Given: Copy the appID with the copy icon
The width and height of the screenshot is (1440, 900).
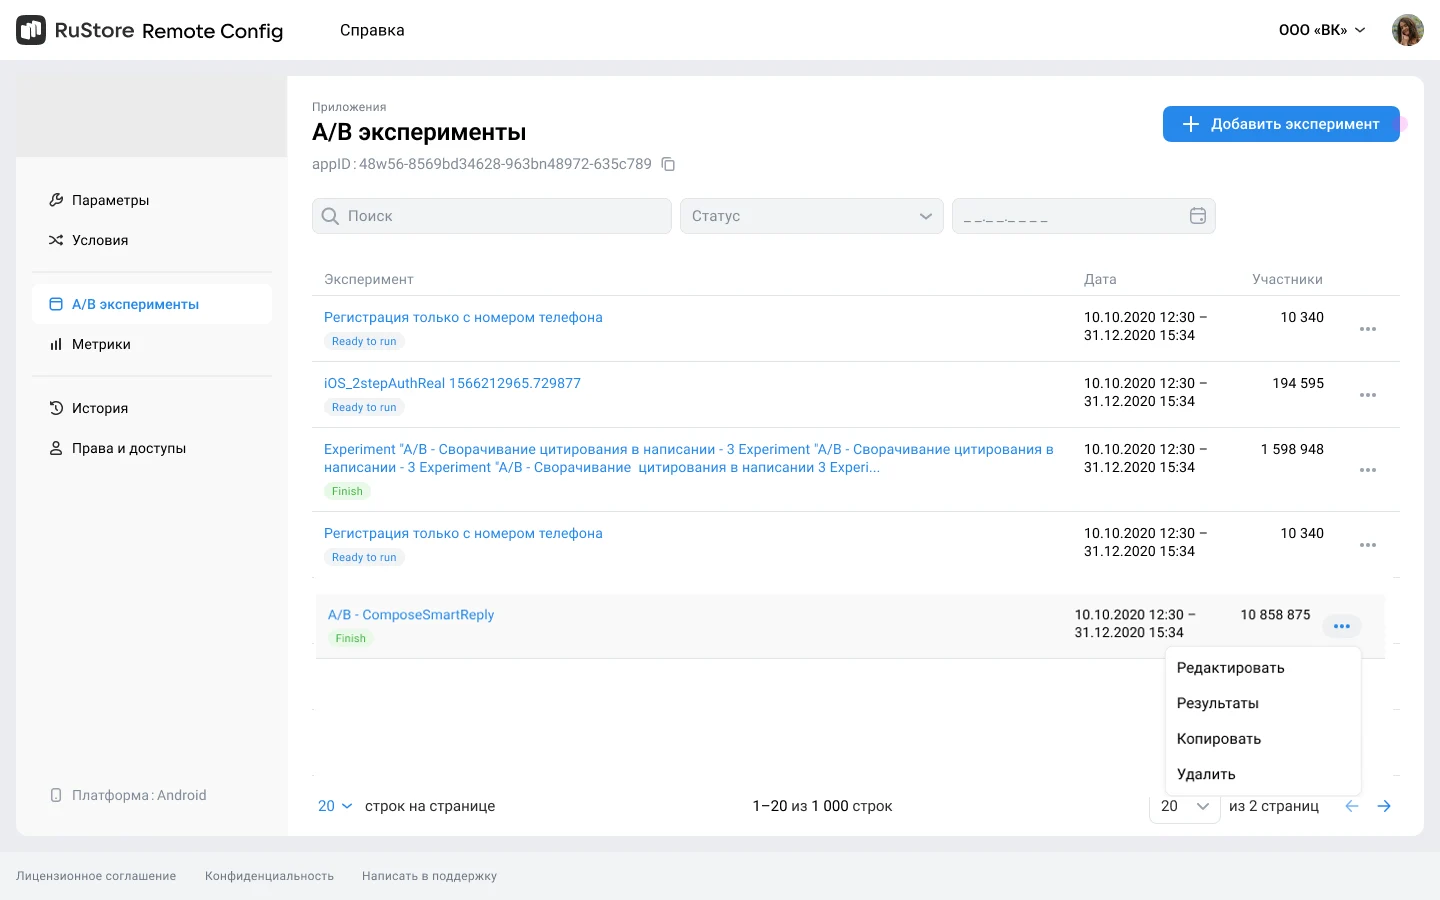Looking at the screenshot, I should point(669,164).
